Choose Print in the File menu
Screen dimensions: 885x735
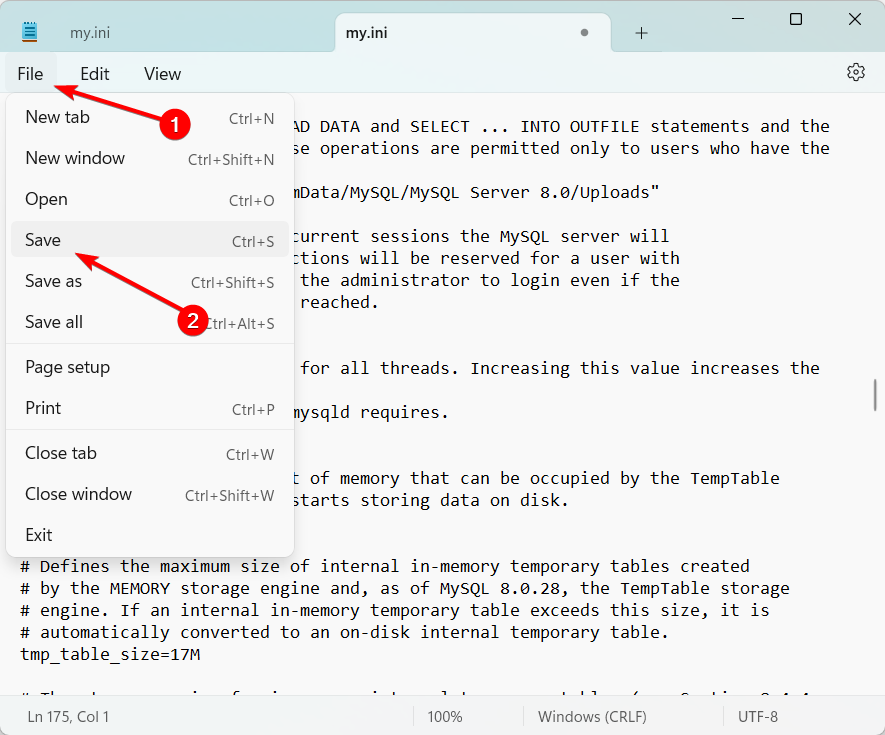[150, 408]
